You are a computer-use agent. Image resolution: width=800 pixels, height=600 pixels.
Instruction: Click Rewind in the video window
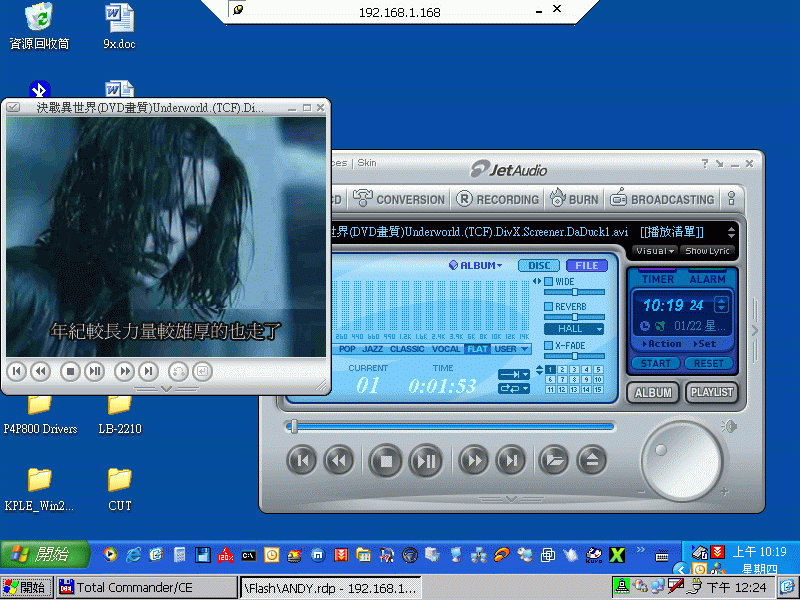pos(40,371)
